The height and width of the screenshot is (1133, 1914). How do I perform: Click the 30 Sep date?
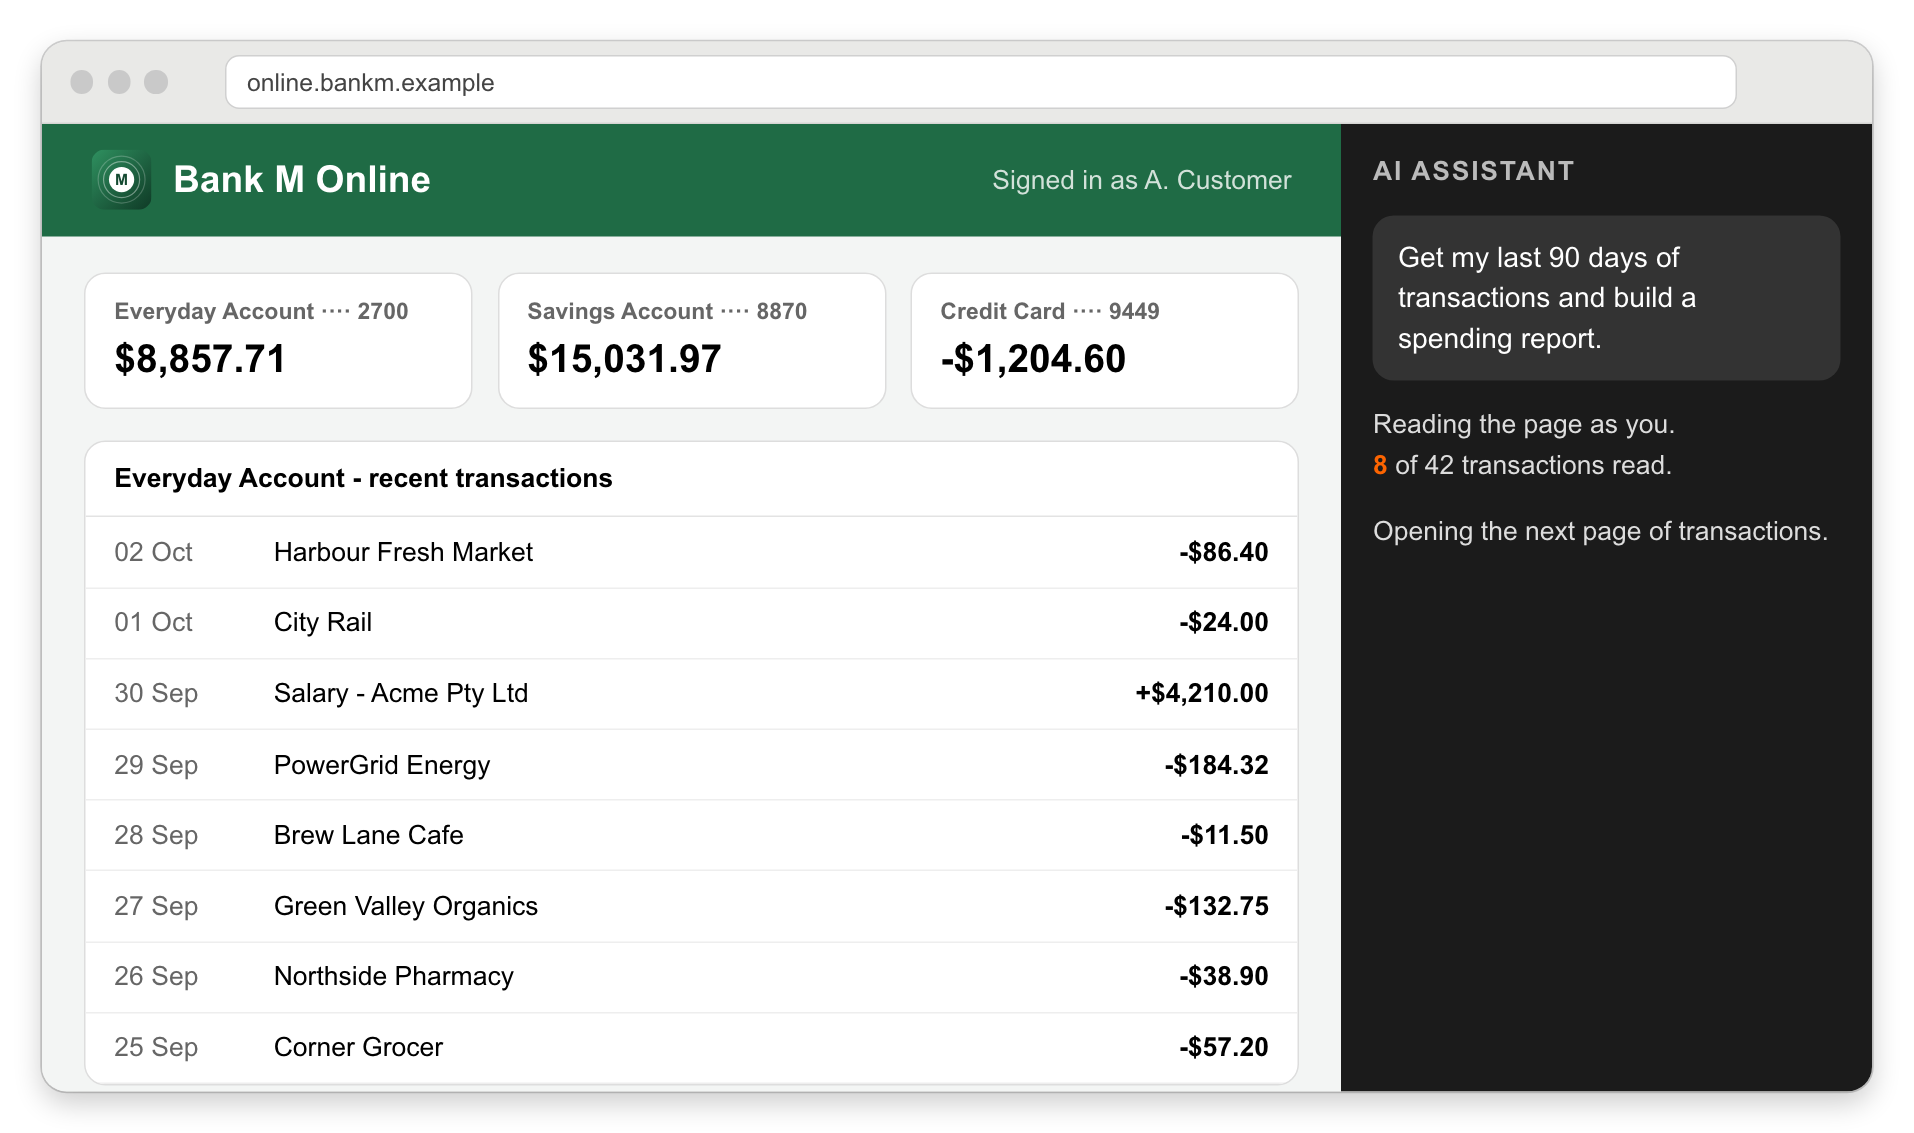tap(156, 693)
